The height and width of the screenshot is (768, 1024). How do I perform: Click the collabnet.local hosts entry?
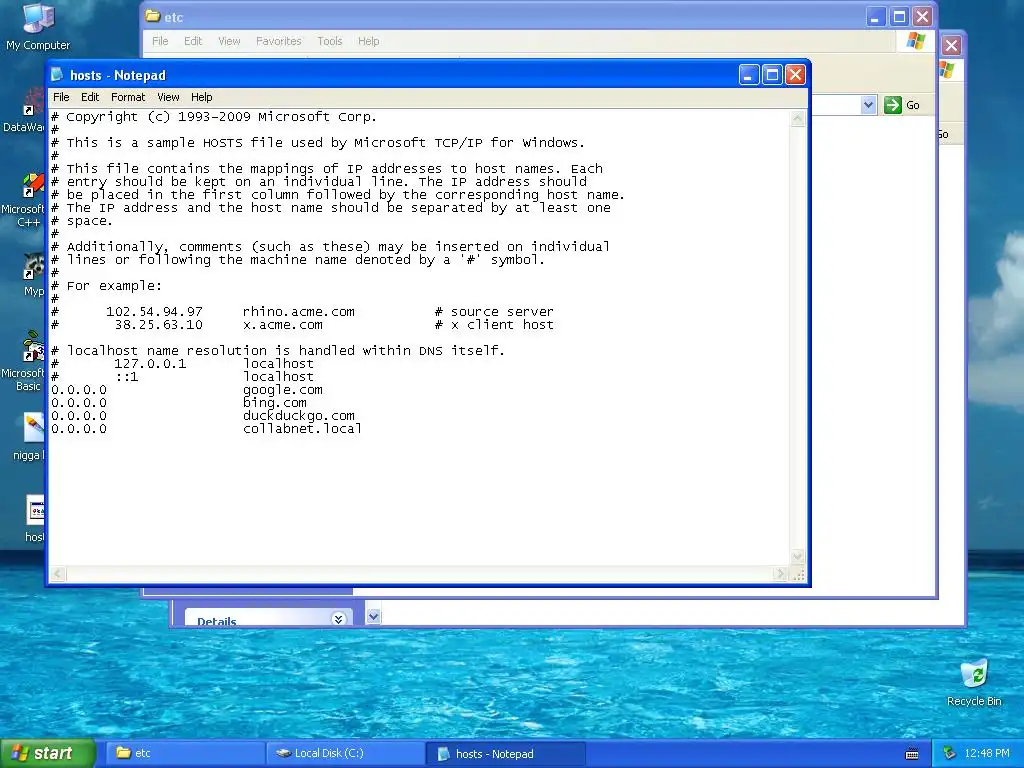302,429
